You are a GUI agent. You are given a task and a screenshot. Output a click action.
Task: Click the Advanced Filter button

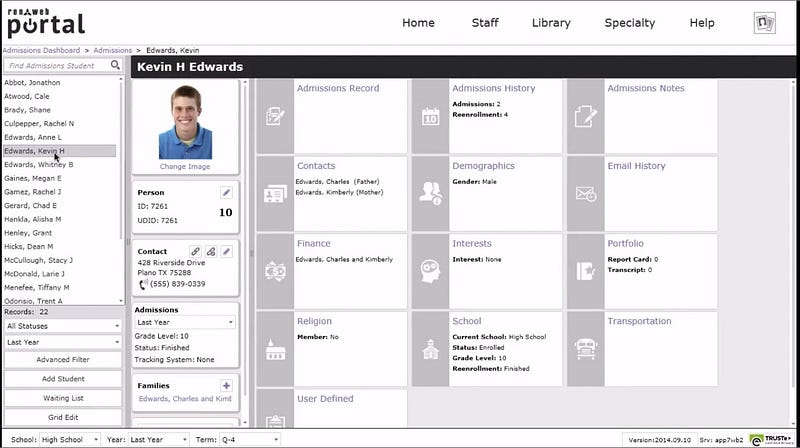tap(63, 360)
